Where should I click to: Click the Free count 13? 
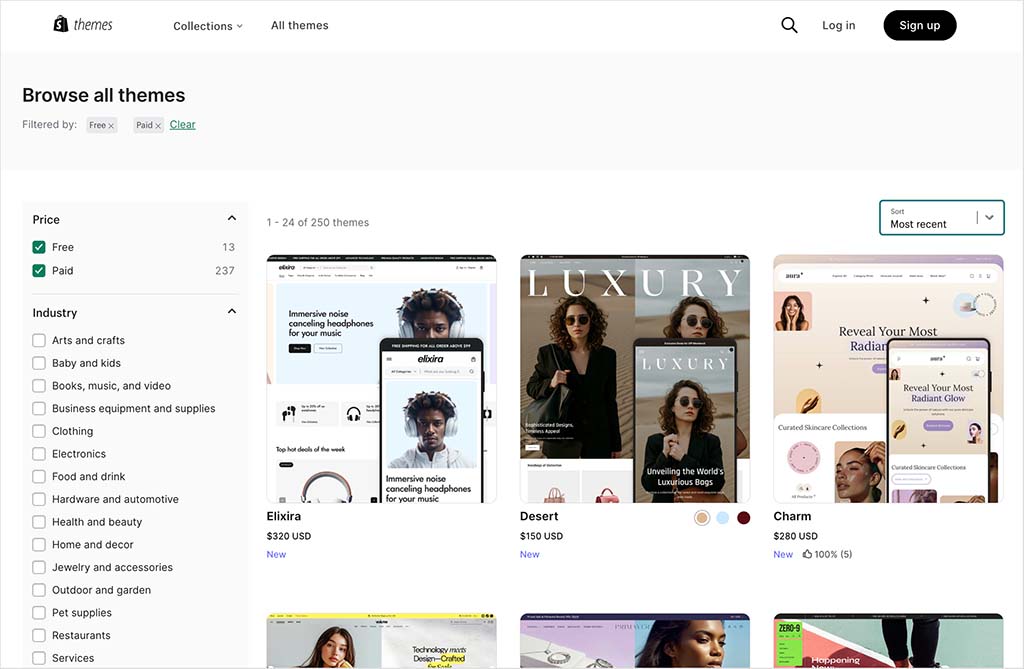[228, 247]
